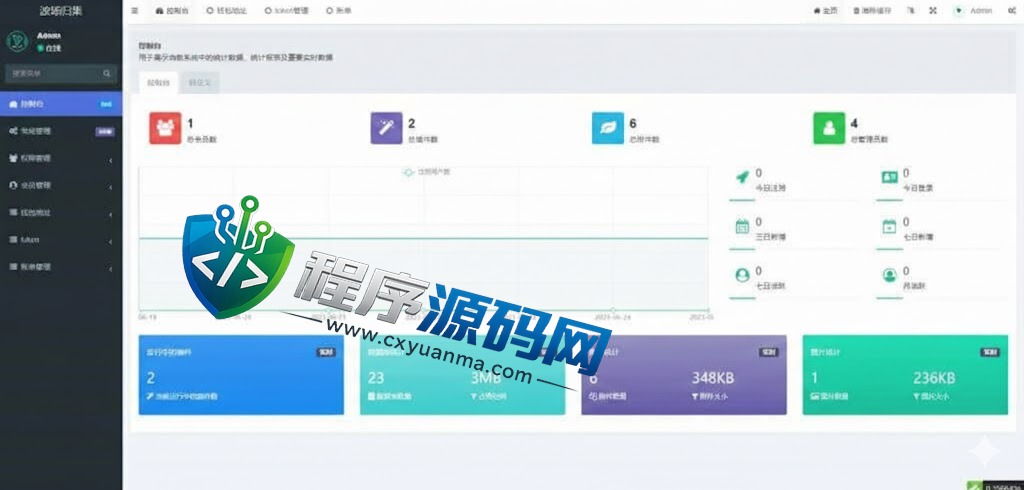1024x490 pixels.
Task: Open the language switch icon in header
Action: click(x=910, y=11)
